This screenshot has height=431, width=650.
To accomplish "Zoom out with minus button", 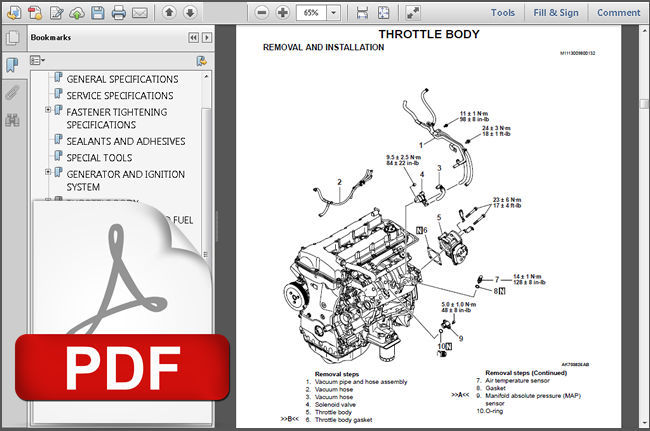I will (262, 13).
